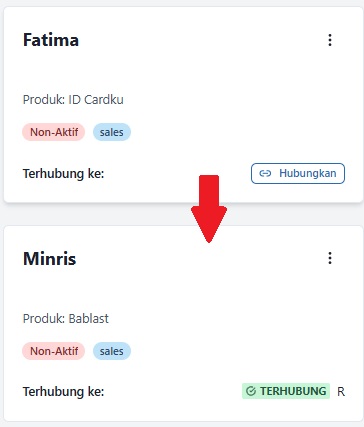Click the Produk: ID Cardku text

tap(73, 100)
